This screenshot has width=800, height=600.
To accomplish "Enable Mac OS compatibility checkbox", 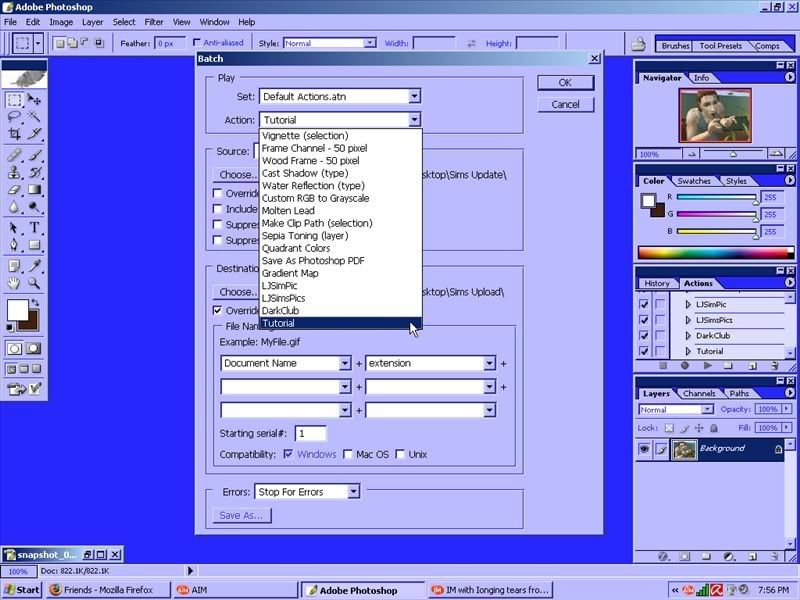I will click(x=348, y=454).
